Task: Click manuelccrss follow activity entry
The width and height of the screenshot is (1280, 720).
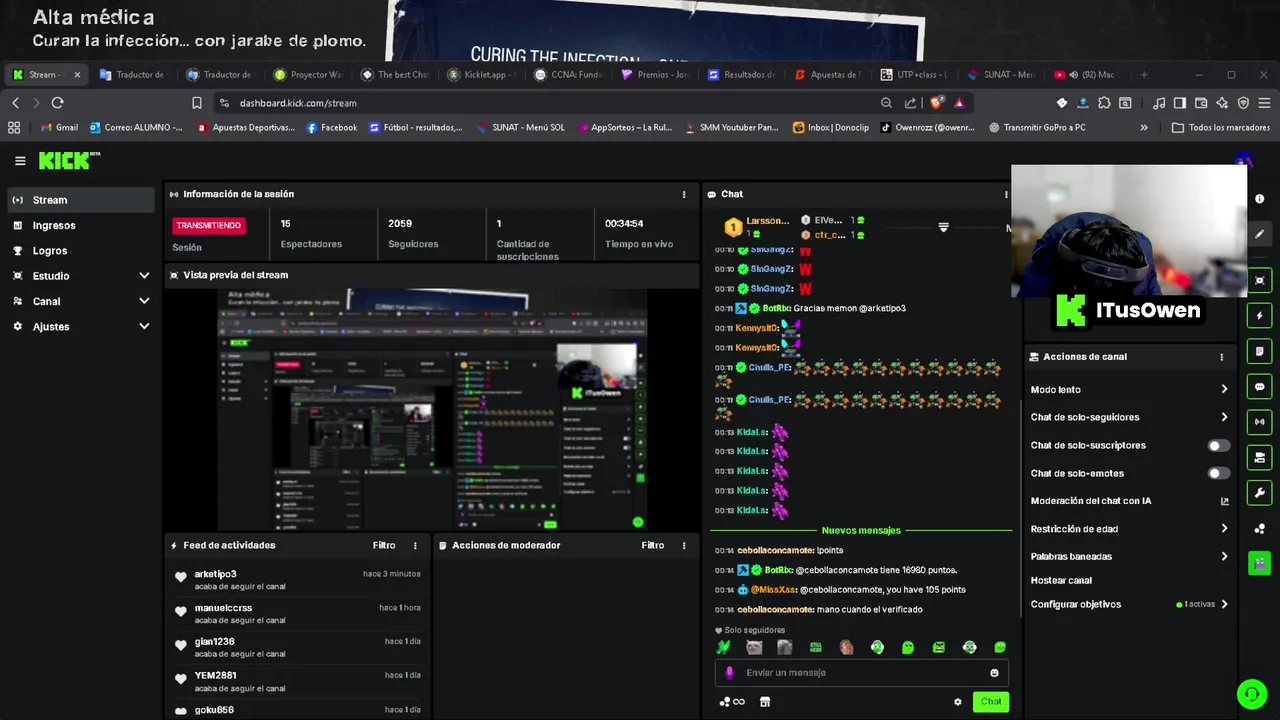Action: (298, 614)
